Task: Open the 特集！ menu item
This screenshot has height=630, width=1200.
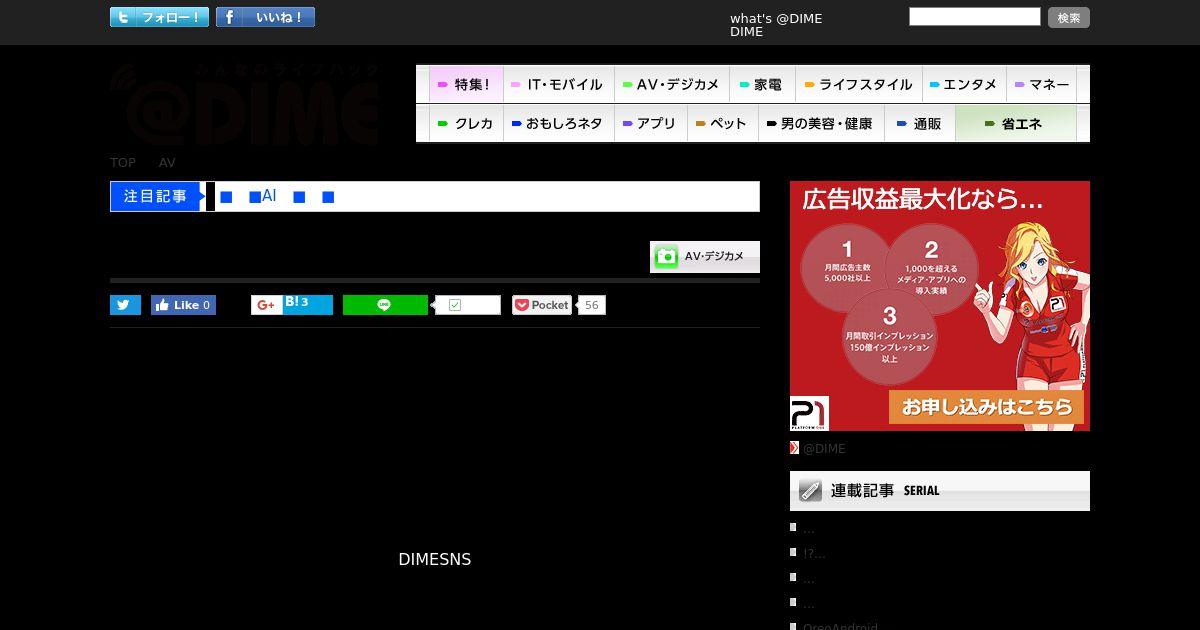Action: 466,84
